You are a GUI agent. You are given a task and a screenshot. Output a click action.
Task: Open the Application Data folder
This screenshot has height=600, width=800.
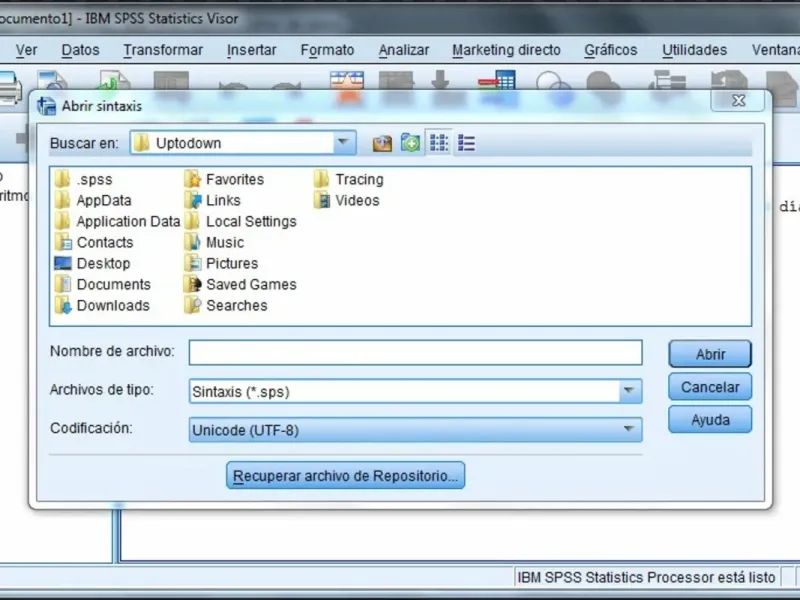[x=117, y=221]
